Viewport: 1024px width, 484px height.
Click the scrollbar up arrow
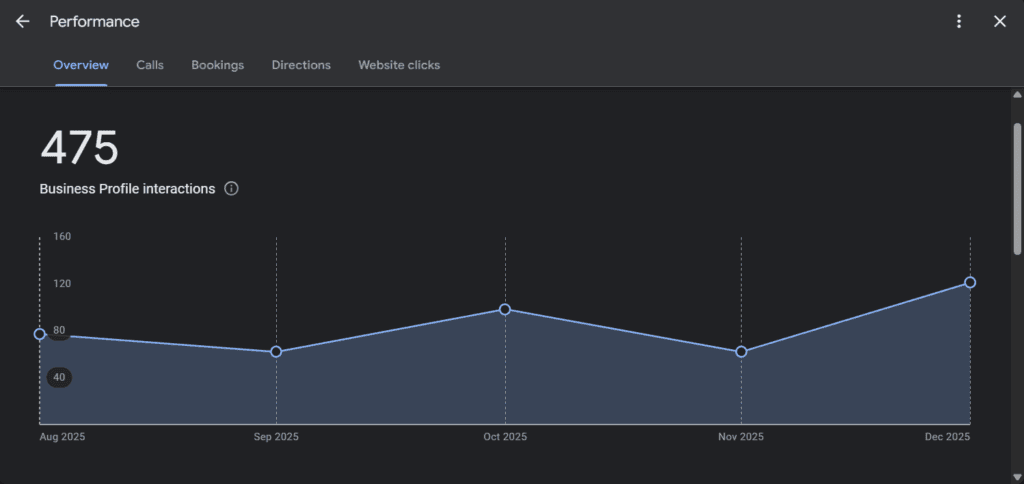pyautogui.click(x=1017, y=95)
